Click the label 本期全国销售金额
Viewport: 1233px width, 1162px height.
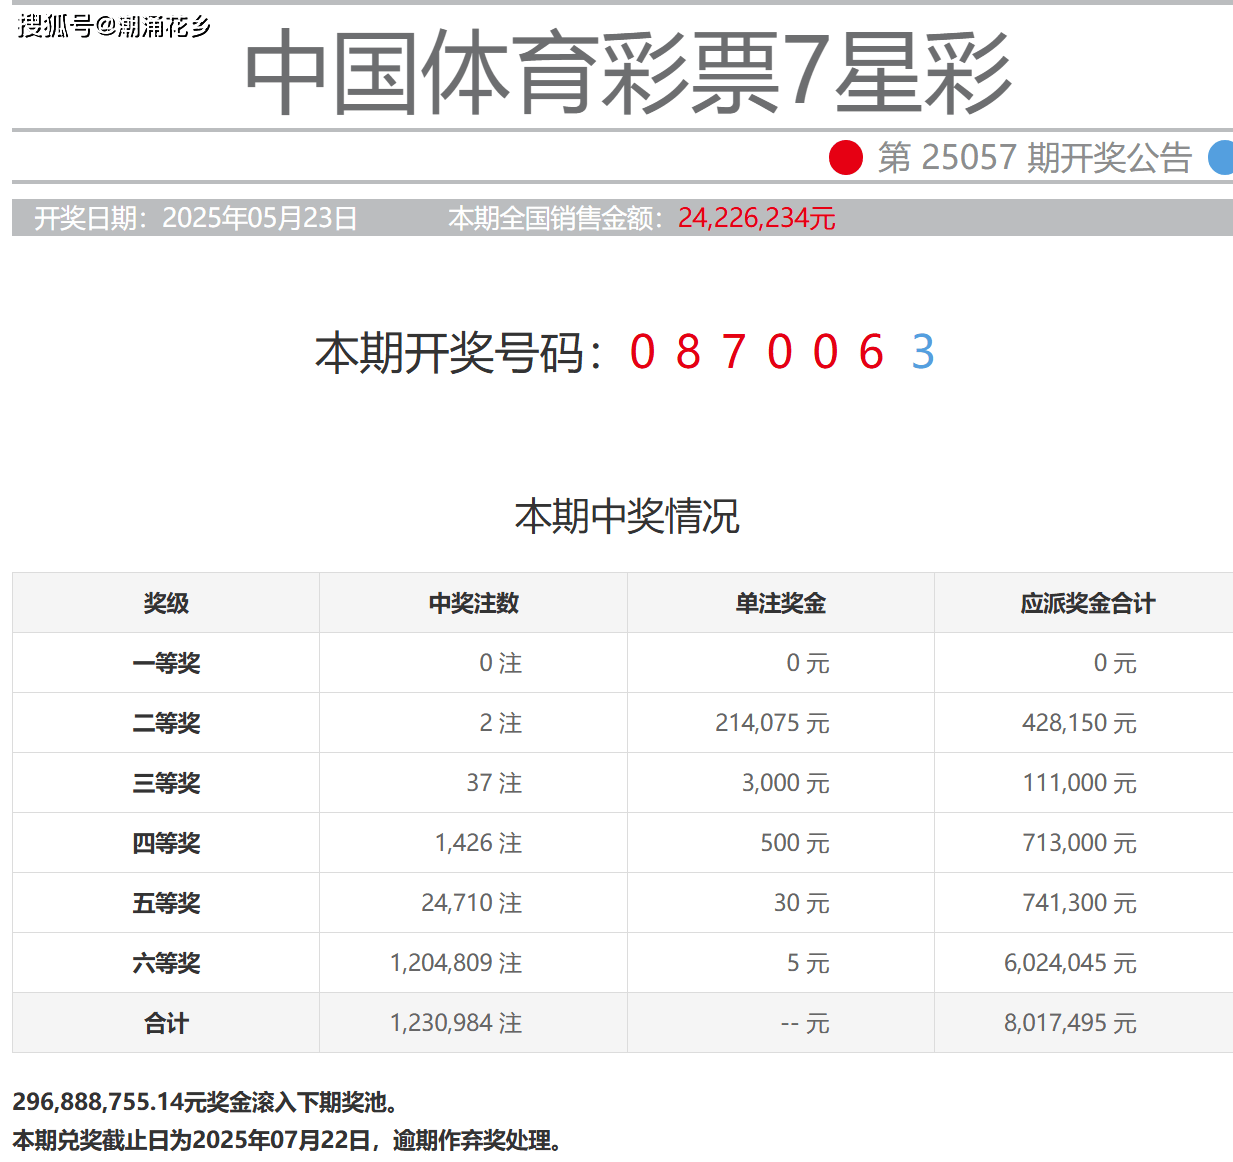click(551, 218)
